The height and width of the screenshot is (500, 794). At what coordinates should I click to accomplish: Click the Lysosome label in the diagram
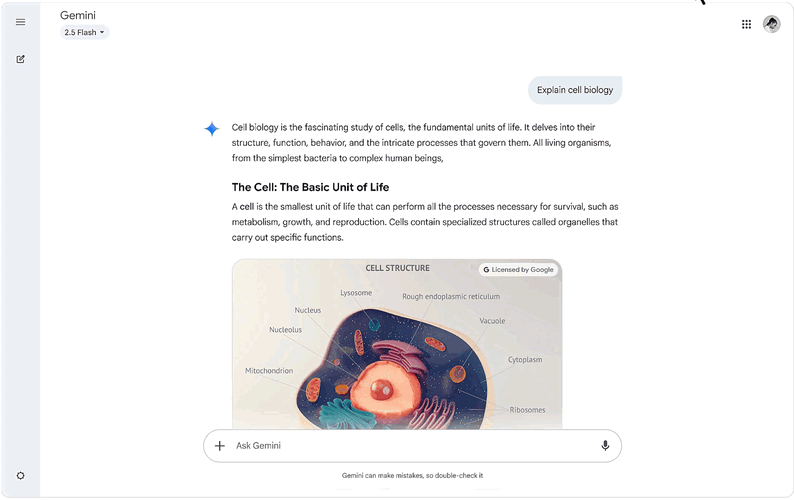coord(356,293)
